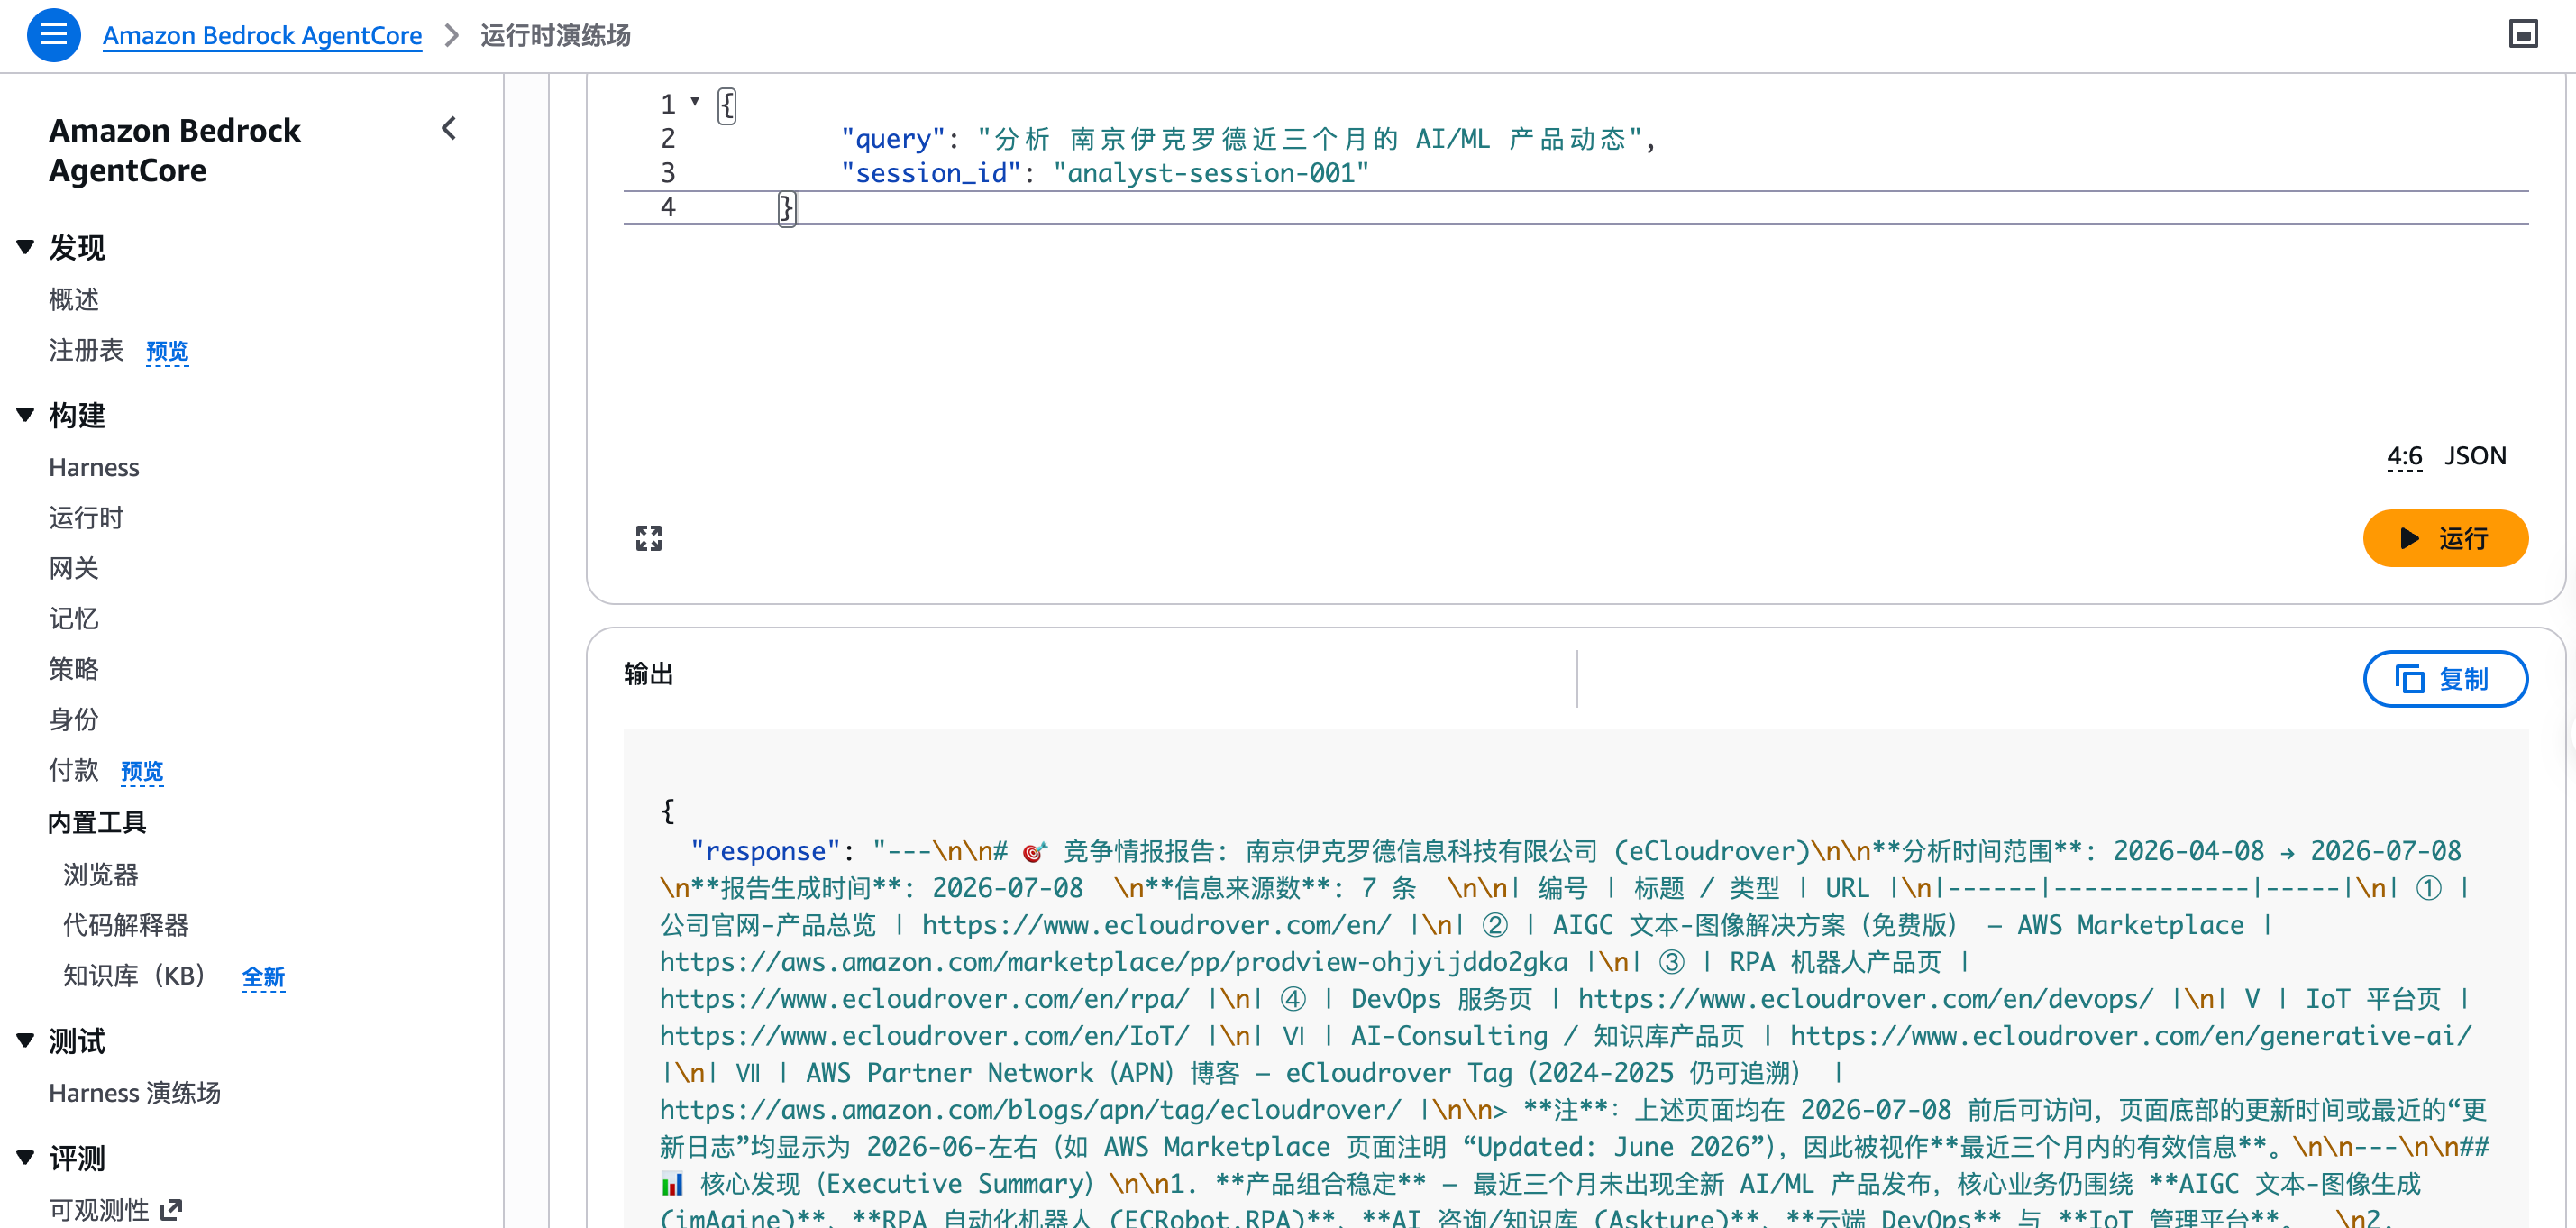Screen dimensions: 2576x1228
Task: Click line number 2 in the editor gutter
Action: 668,138
